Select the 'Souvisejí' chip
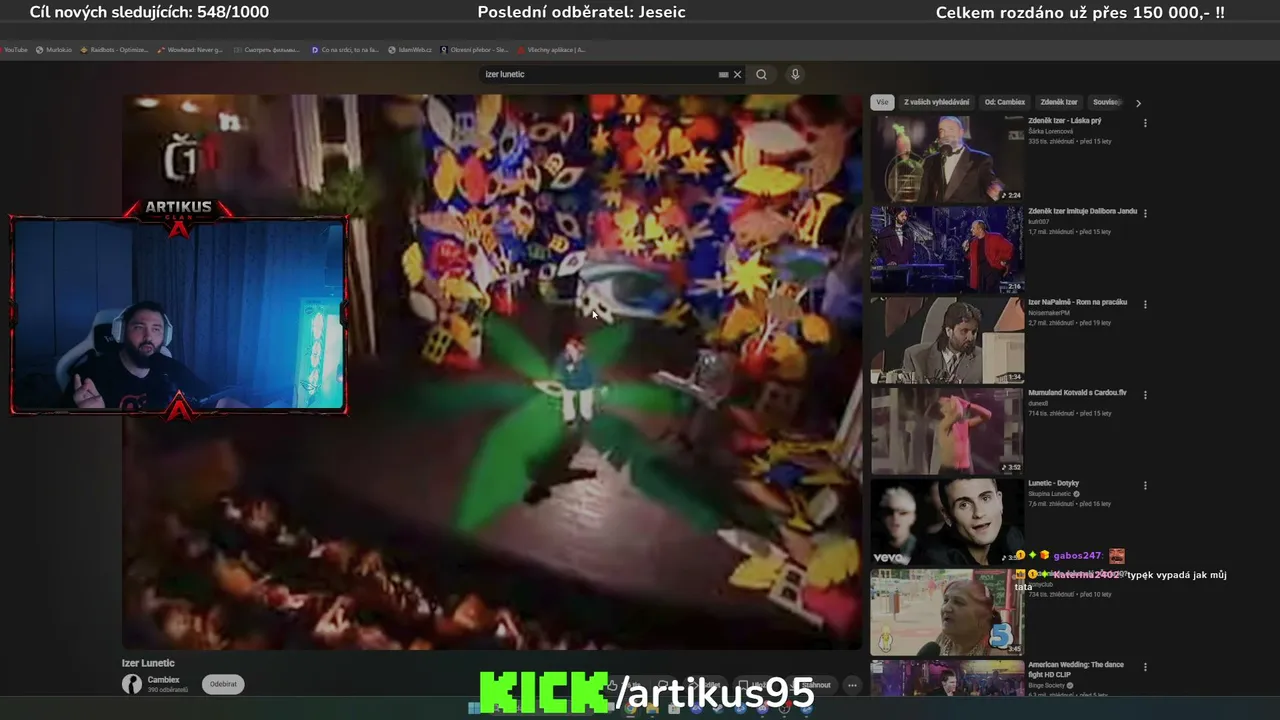The width and height of the screenshot is (1280, 720). [1105, 102]
